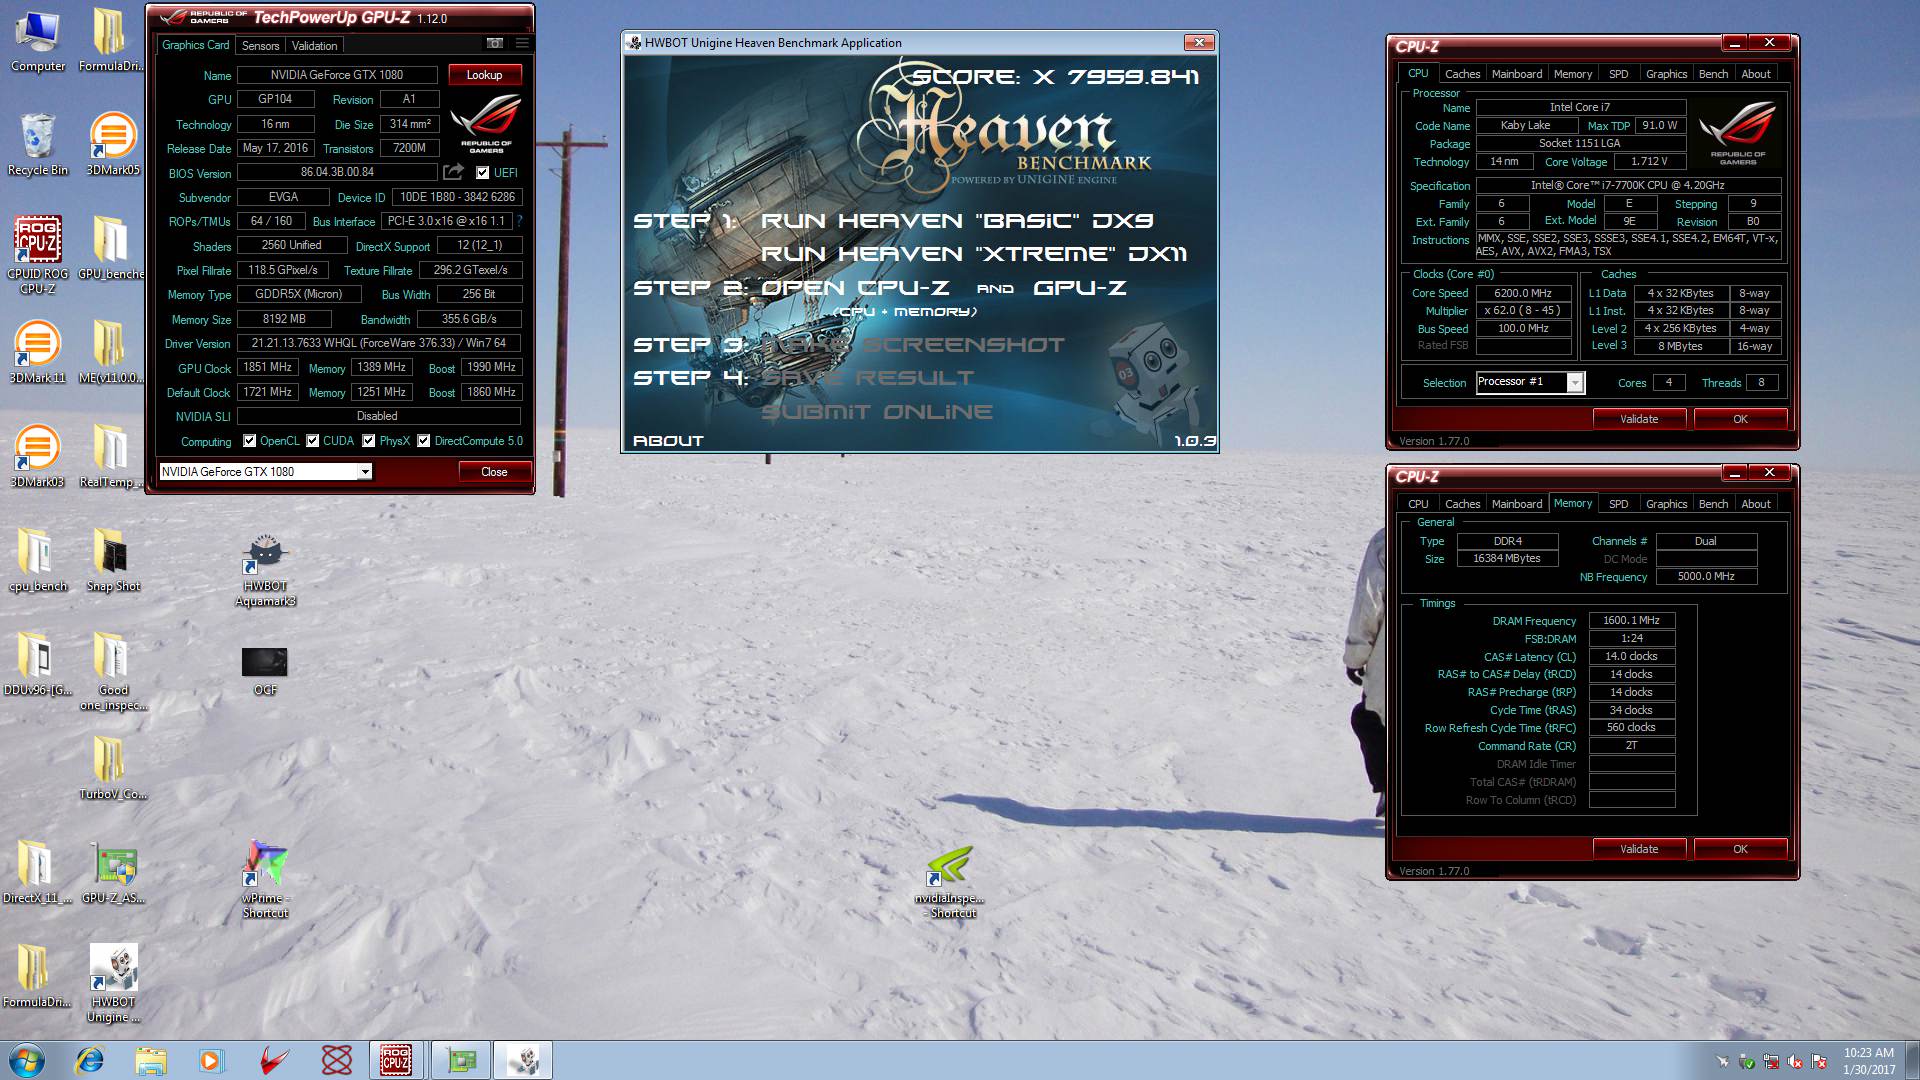The height and width of the screenshot is (1080, 1920).
Task: Open the cpu_bench folder icon
Action: 38,560
